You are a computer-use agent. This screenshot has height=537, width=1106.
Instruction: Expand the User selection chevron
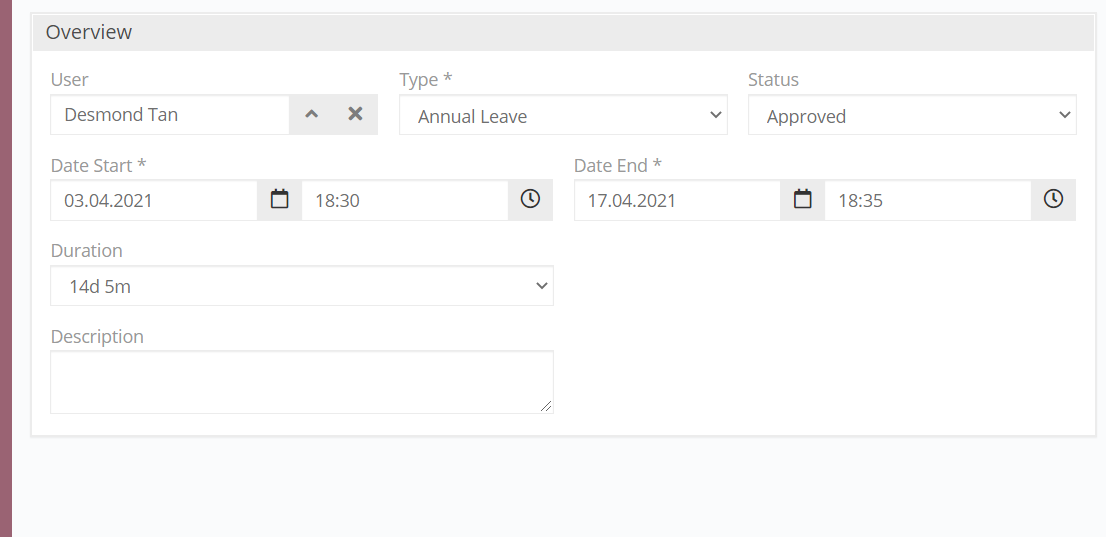click(x=312, y=114)
